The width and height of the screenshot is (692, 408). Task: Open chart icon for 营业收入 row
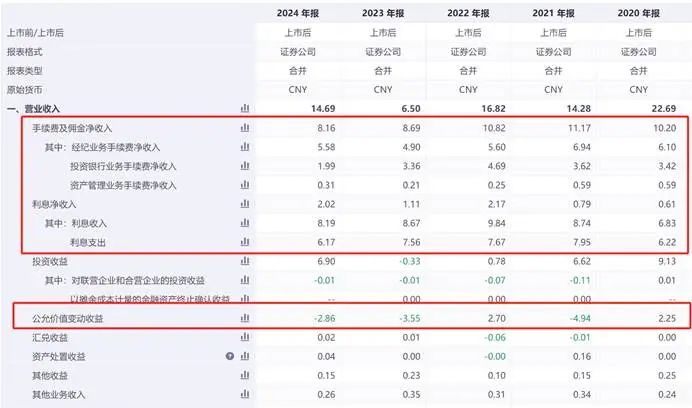click(x=245, y=109)
